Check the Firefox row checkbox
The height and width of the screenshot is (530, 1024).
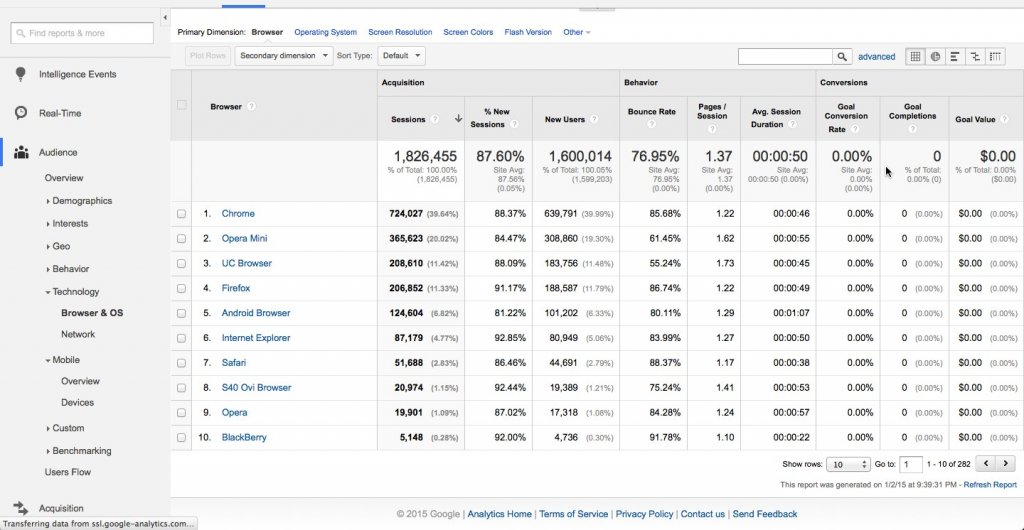tap(182, 288)
